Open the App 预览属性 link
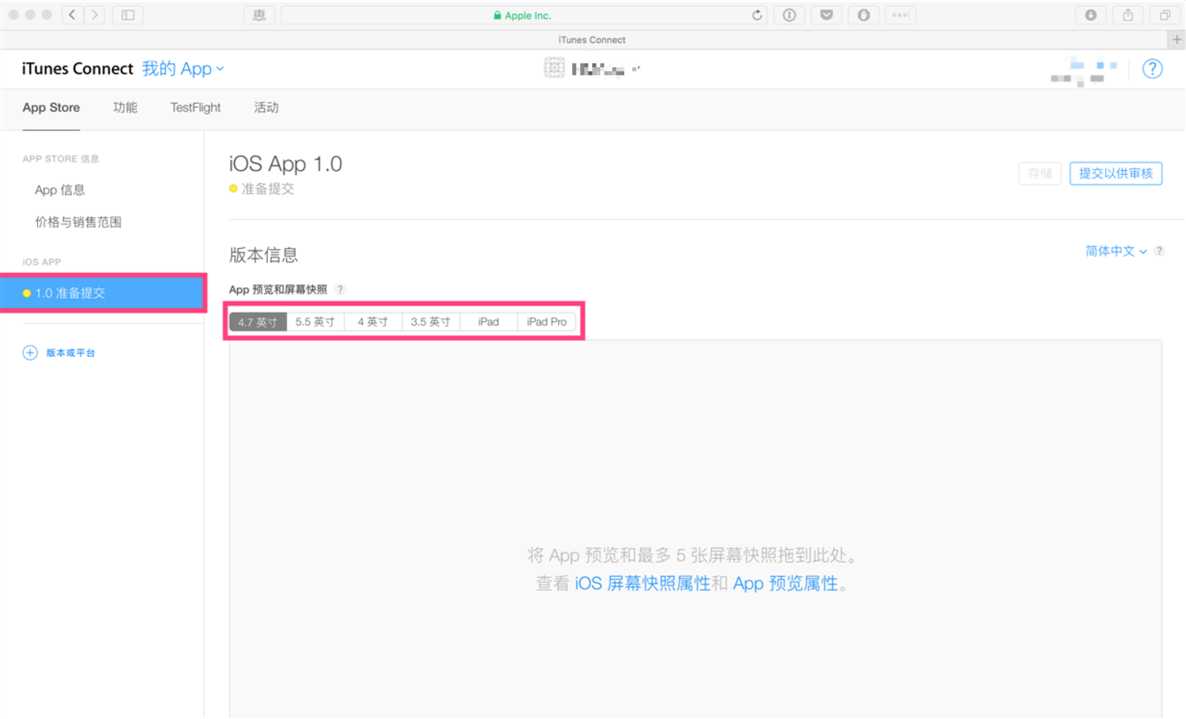This screenshot has width=1186, height=719. [x=785, y=584]
